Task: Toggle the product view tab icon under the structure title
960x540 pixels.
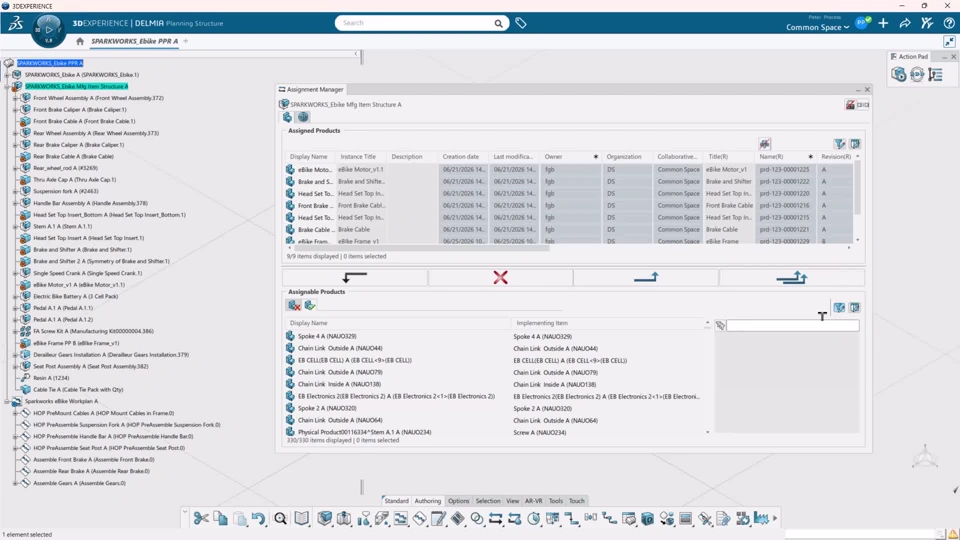Action: 288,117
